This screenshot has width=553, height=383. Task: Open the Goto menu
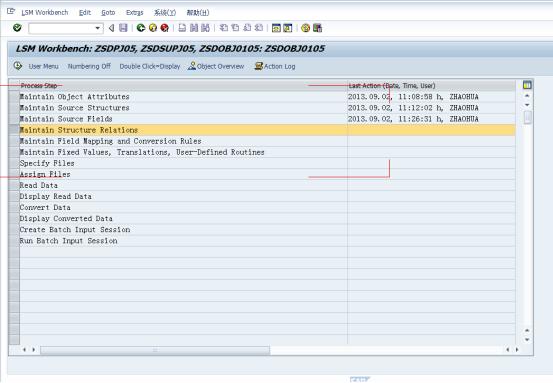pyautogui.click(x=108, y=13)
